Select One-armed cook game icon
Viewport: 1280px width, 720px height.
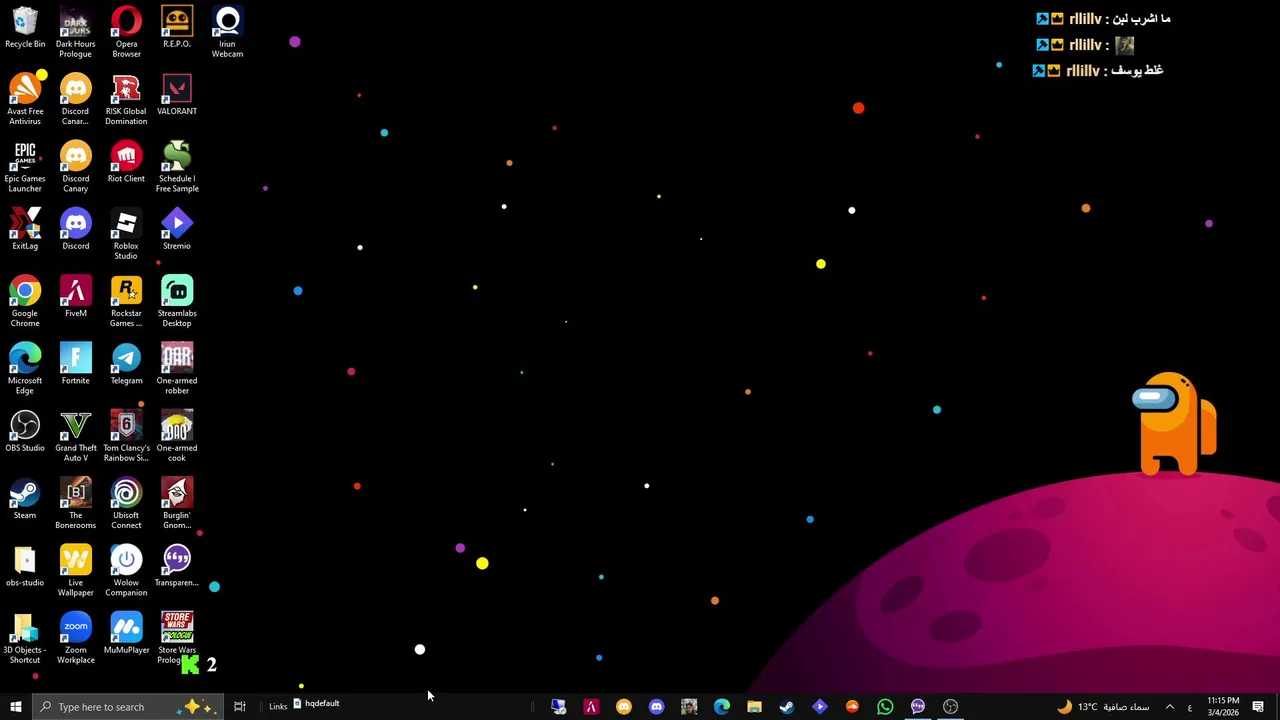177,436
